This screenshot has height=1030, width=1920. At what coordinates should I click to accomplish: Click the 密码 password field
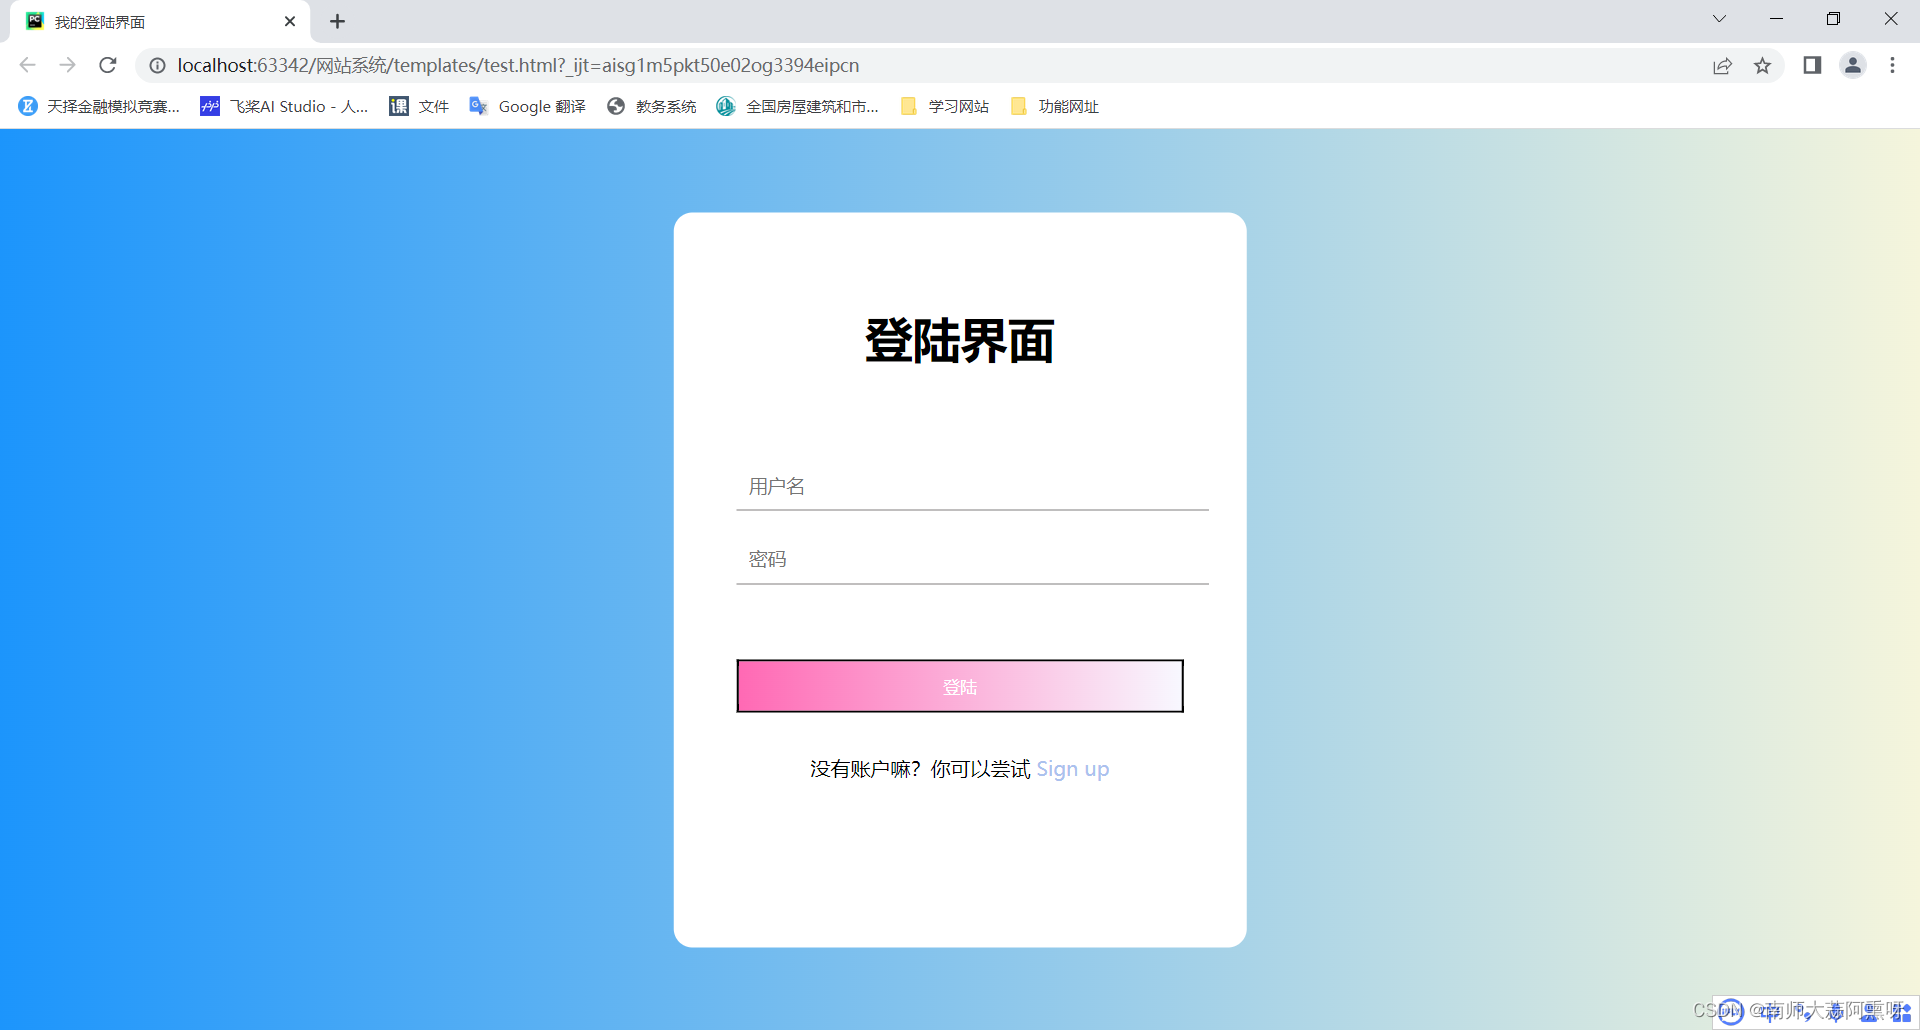(971, 558)
